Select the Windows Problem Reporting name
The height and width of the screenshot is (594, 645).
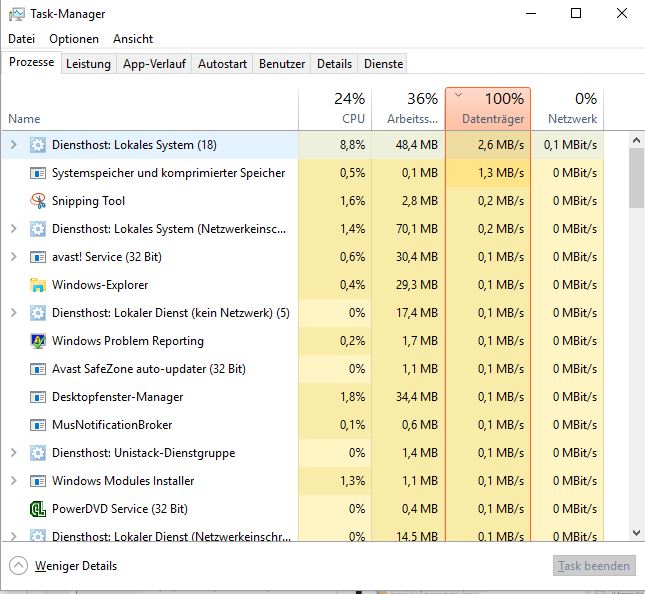(x=128, y=341)
